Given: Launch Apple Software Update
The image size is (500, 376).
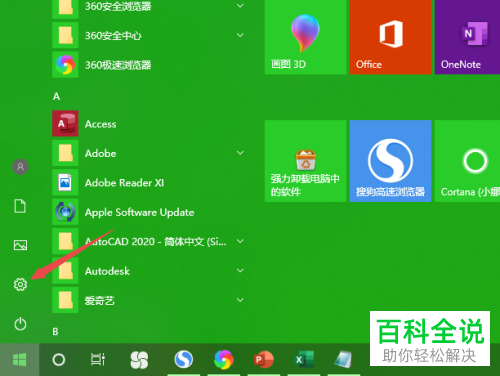Looking at the screenshot, I should 150,212.
